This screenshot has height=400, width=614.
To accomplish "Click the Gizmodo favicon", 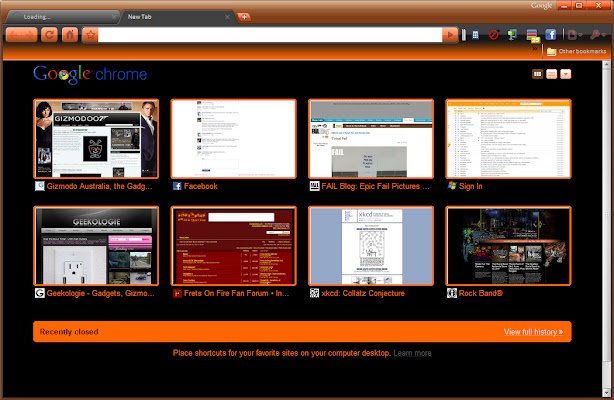I will coord(40,186).
